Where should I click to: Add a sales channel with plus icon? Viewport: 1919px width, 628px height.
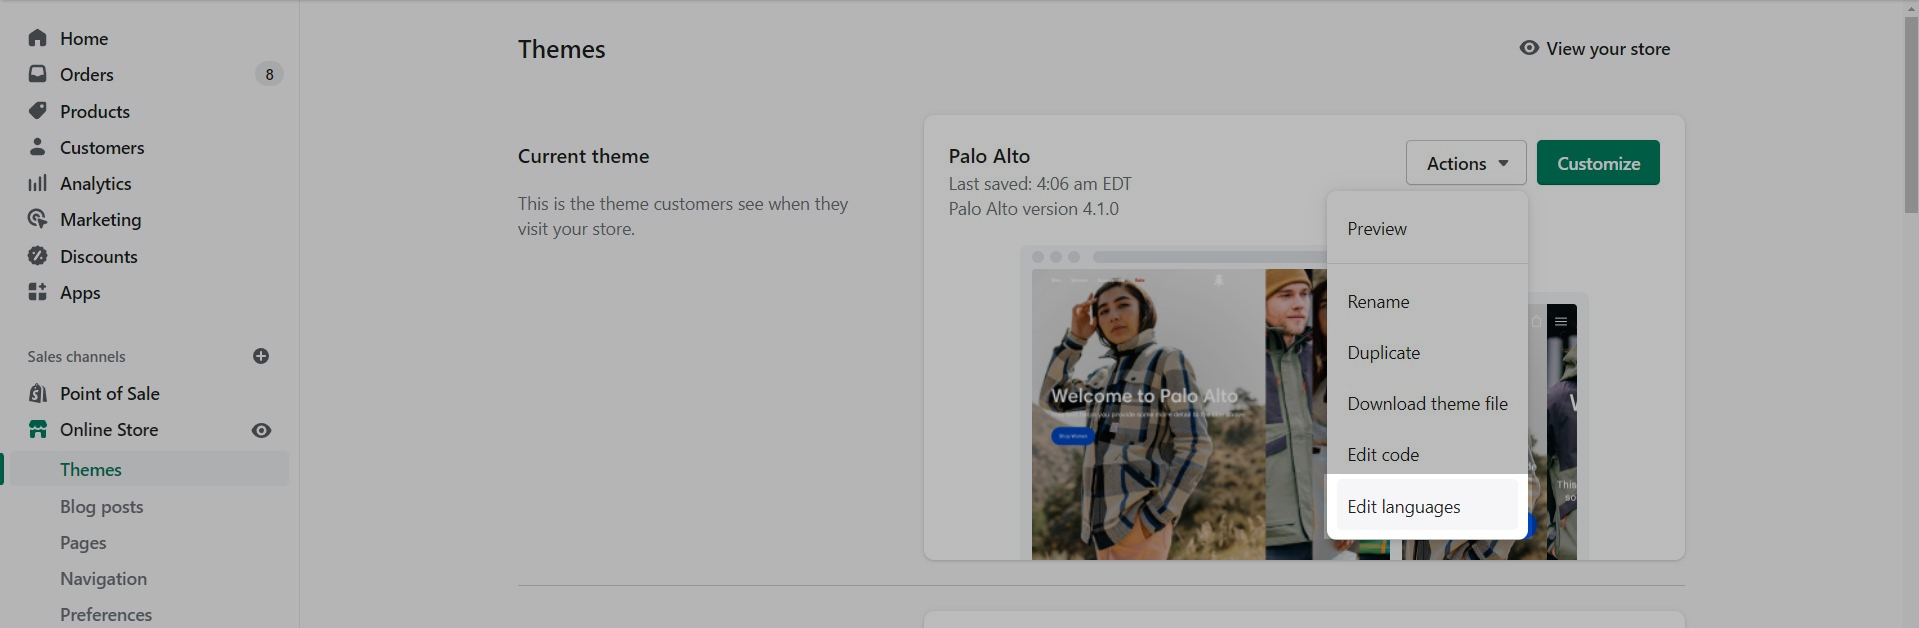coord(261,356)
